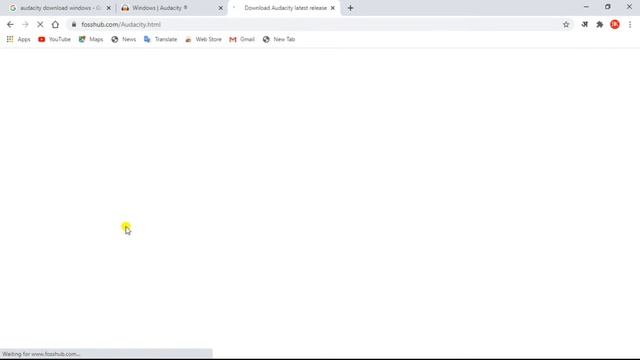Open the Extensions puzzle menu
640x360 pixels.
[x=600, y=24]
